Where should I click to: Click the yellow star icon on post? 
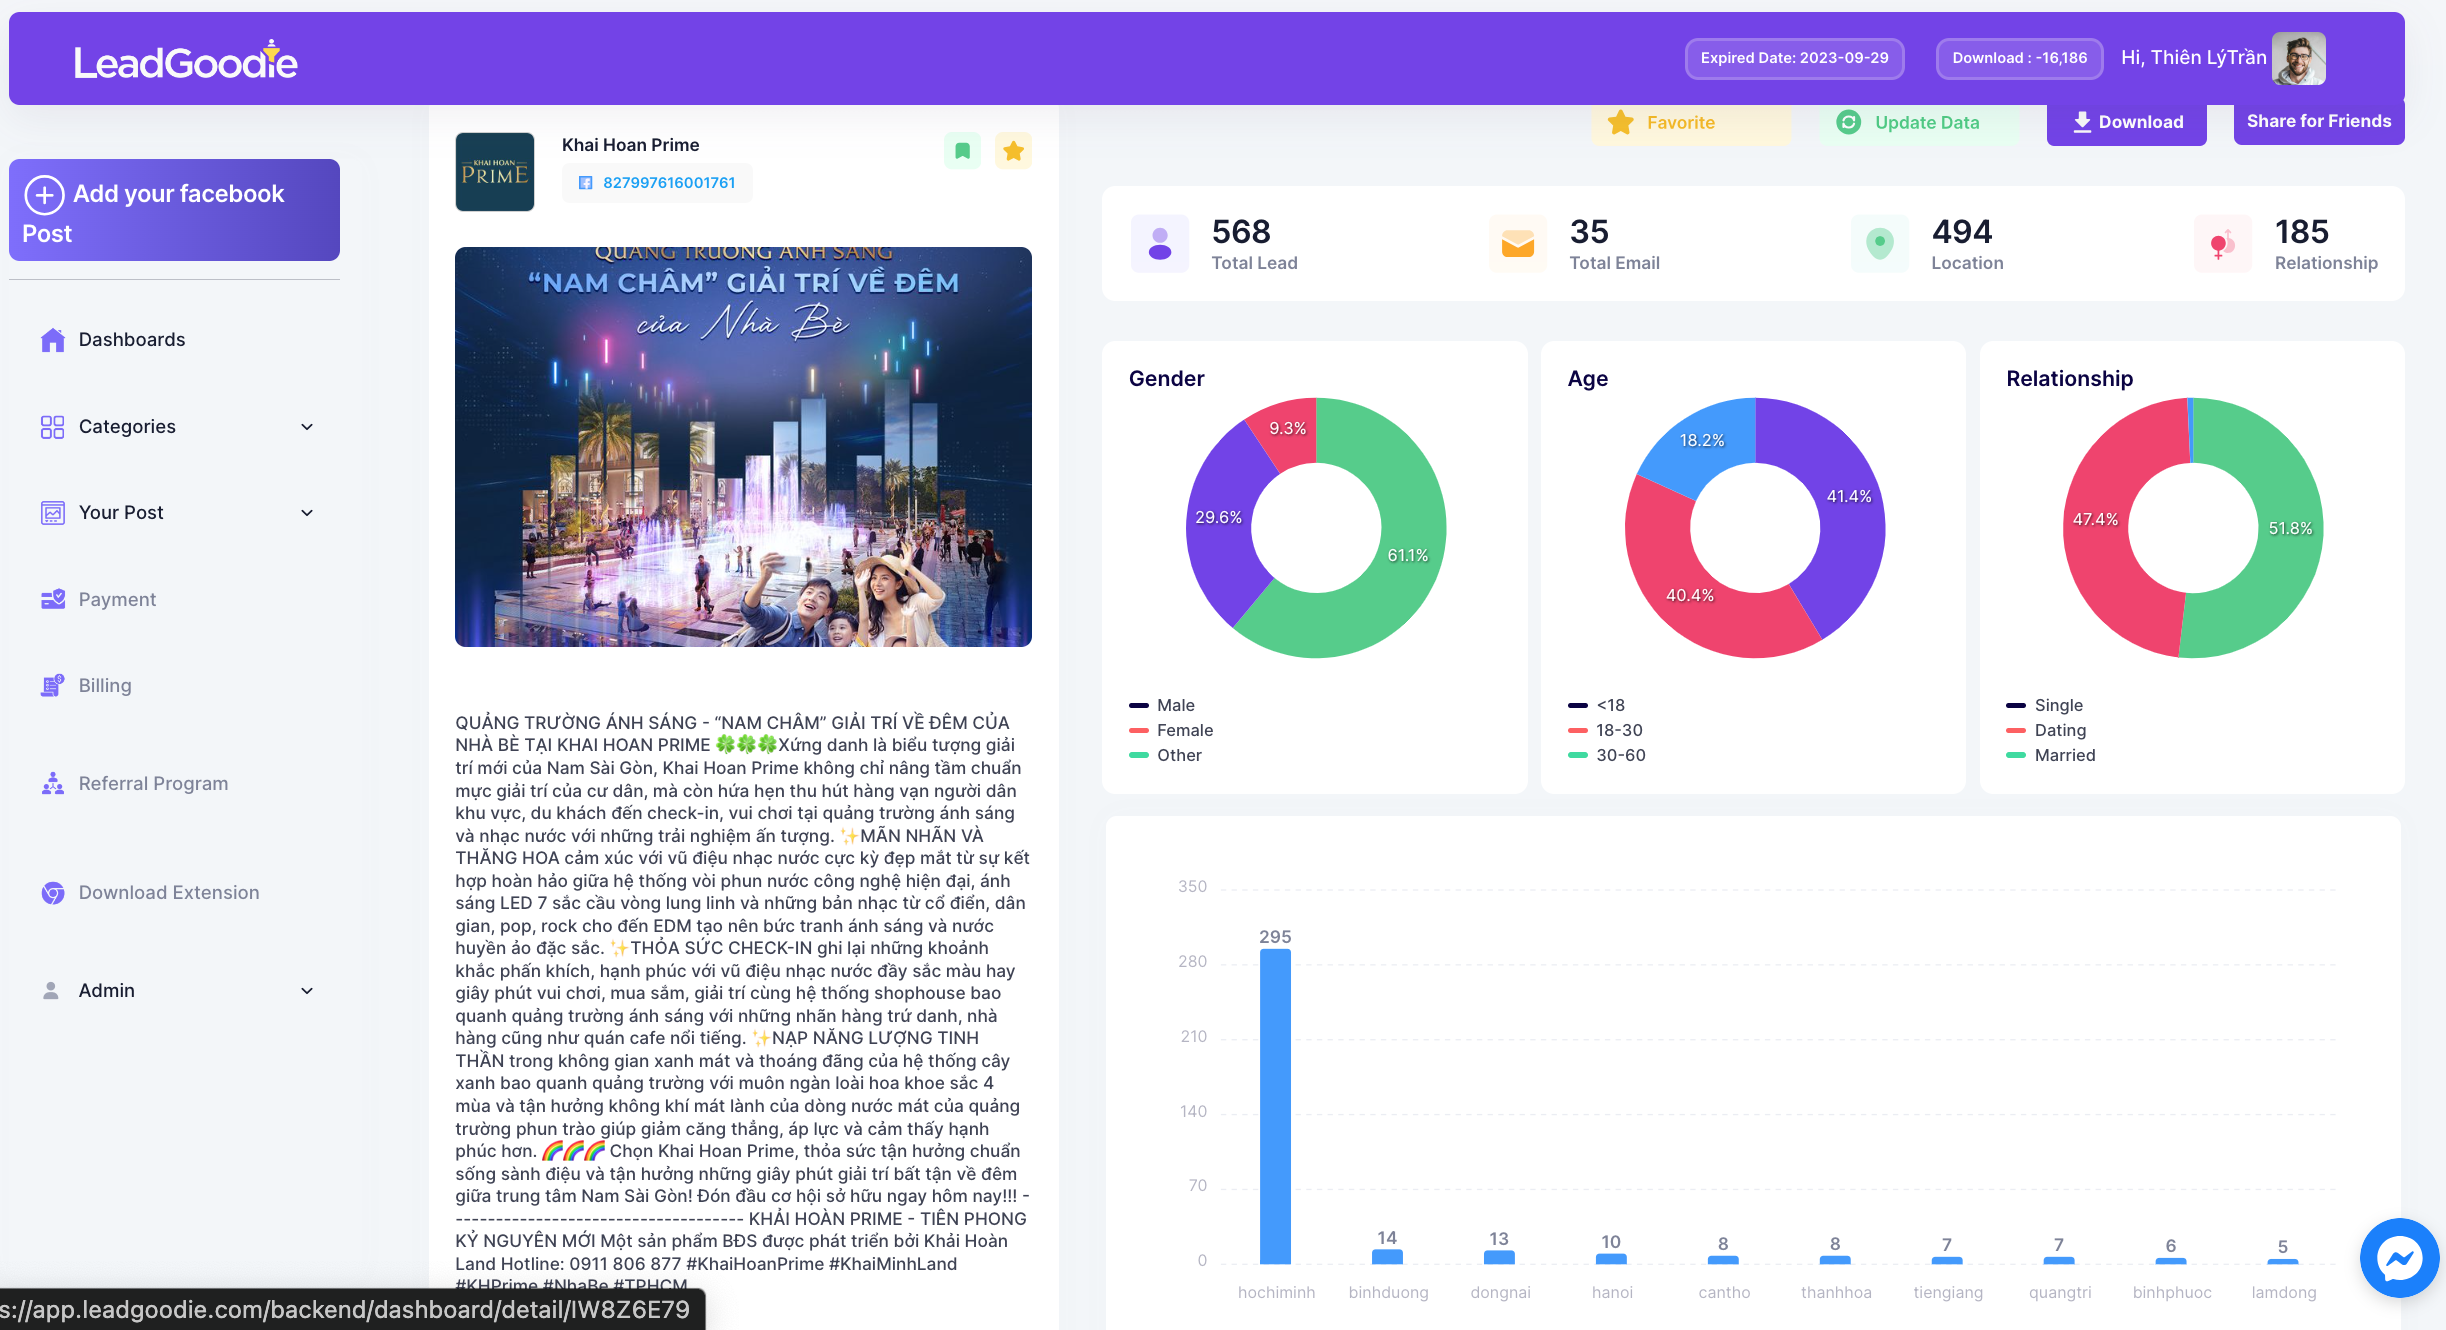click(x=1013, y=151)
